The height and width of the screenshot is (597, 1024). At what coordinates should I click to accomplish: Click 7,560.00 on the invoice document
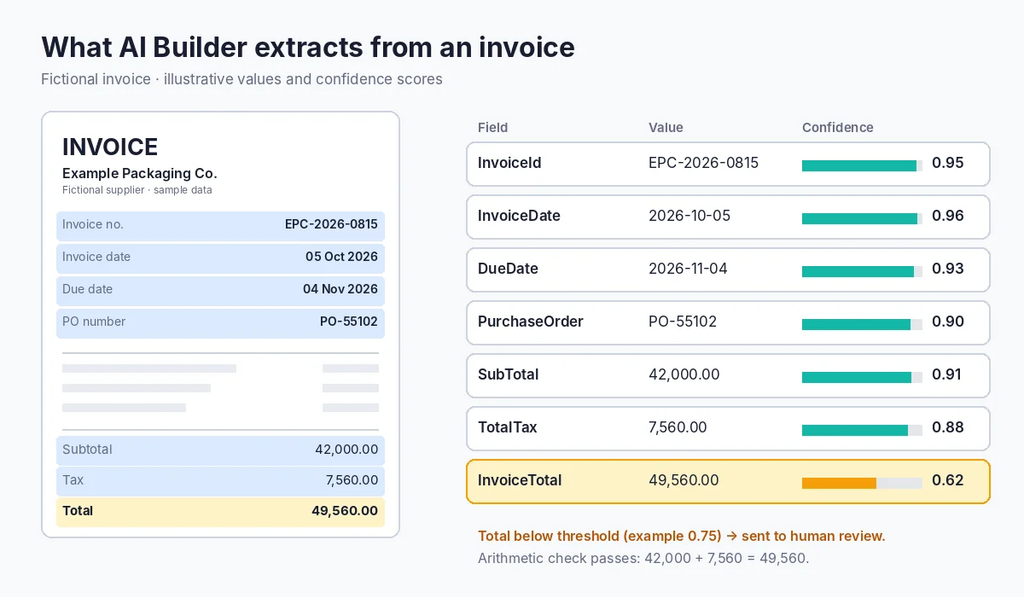coord(352,480)
